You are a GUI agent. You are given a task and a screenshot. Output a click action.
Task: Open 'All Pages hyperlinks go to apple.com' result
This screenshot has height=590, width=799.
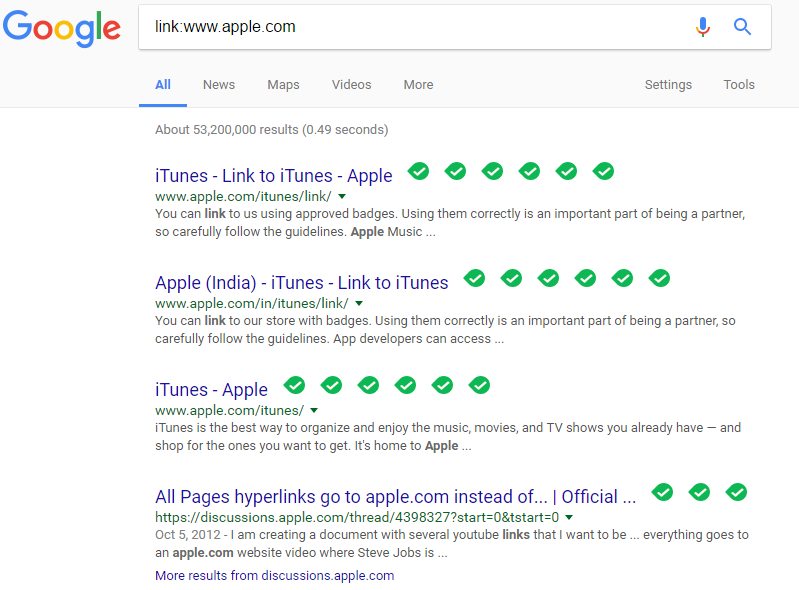pos(395,497)
